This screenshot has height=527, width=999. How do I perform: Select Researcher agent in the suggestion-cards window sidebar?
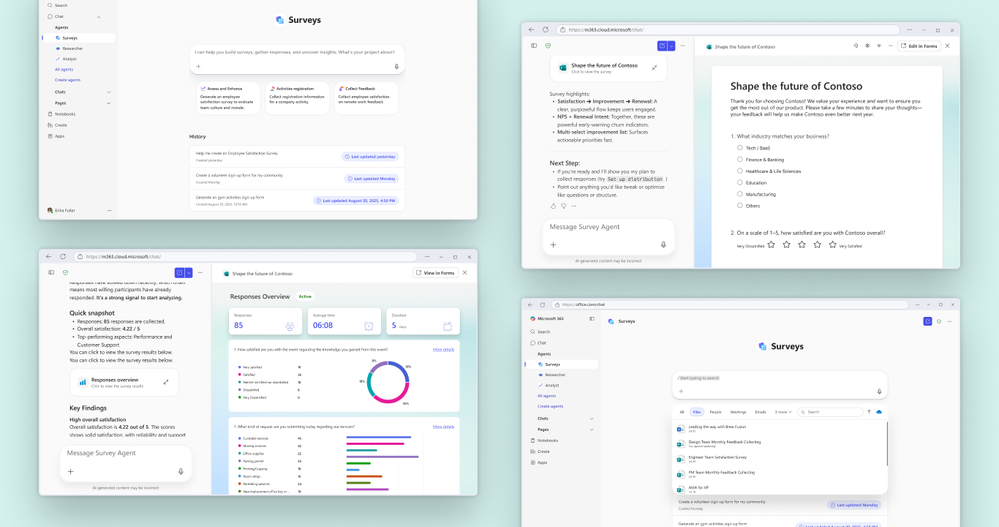(71, 48)
